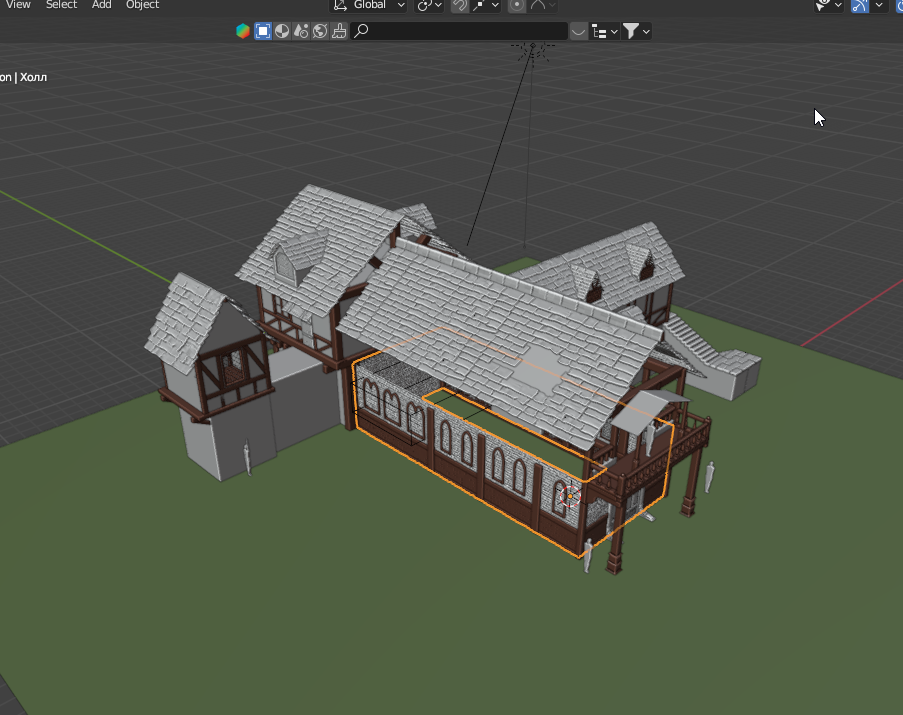Open the View menu
The width and height of the screenshot is (903, 715).
(18, 5)
